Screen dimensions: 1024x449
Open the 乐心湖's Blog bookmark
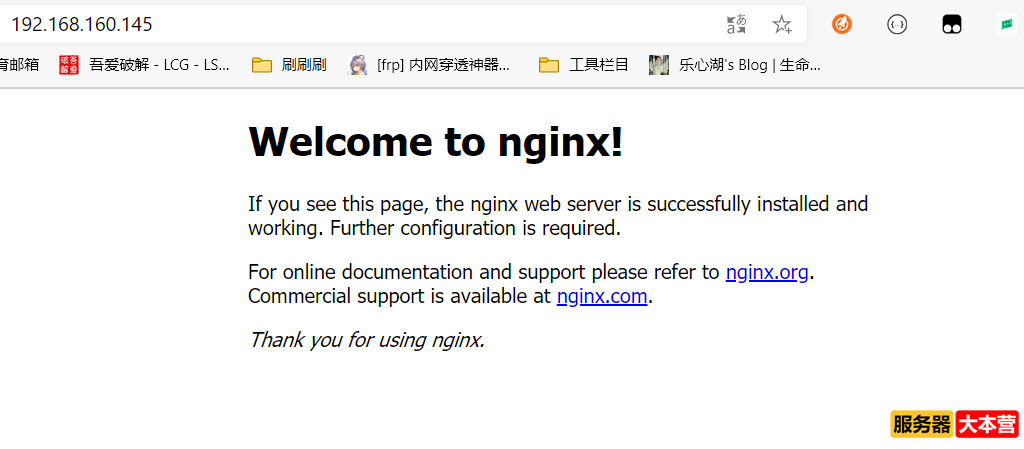[735, 65]
